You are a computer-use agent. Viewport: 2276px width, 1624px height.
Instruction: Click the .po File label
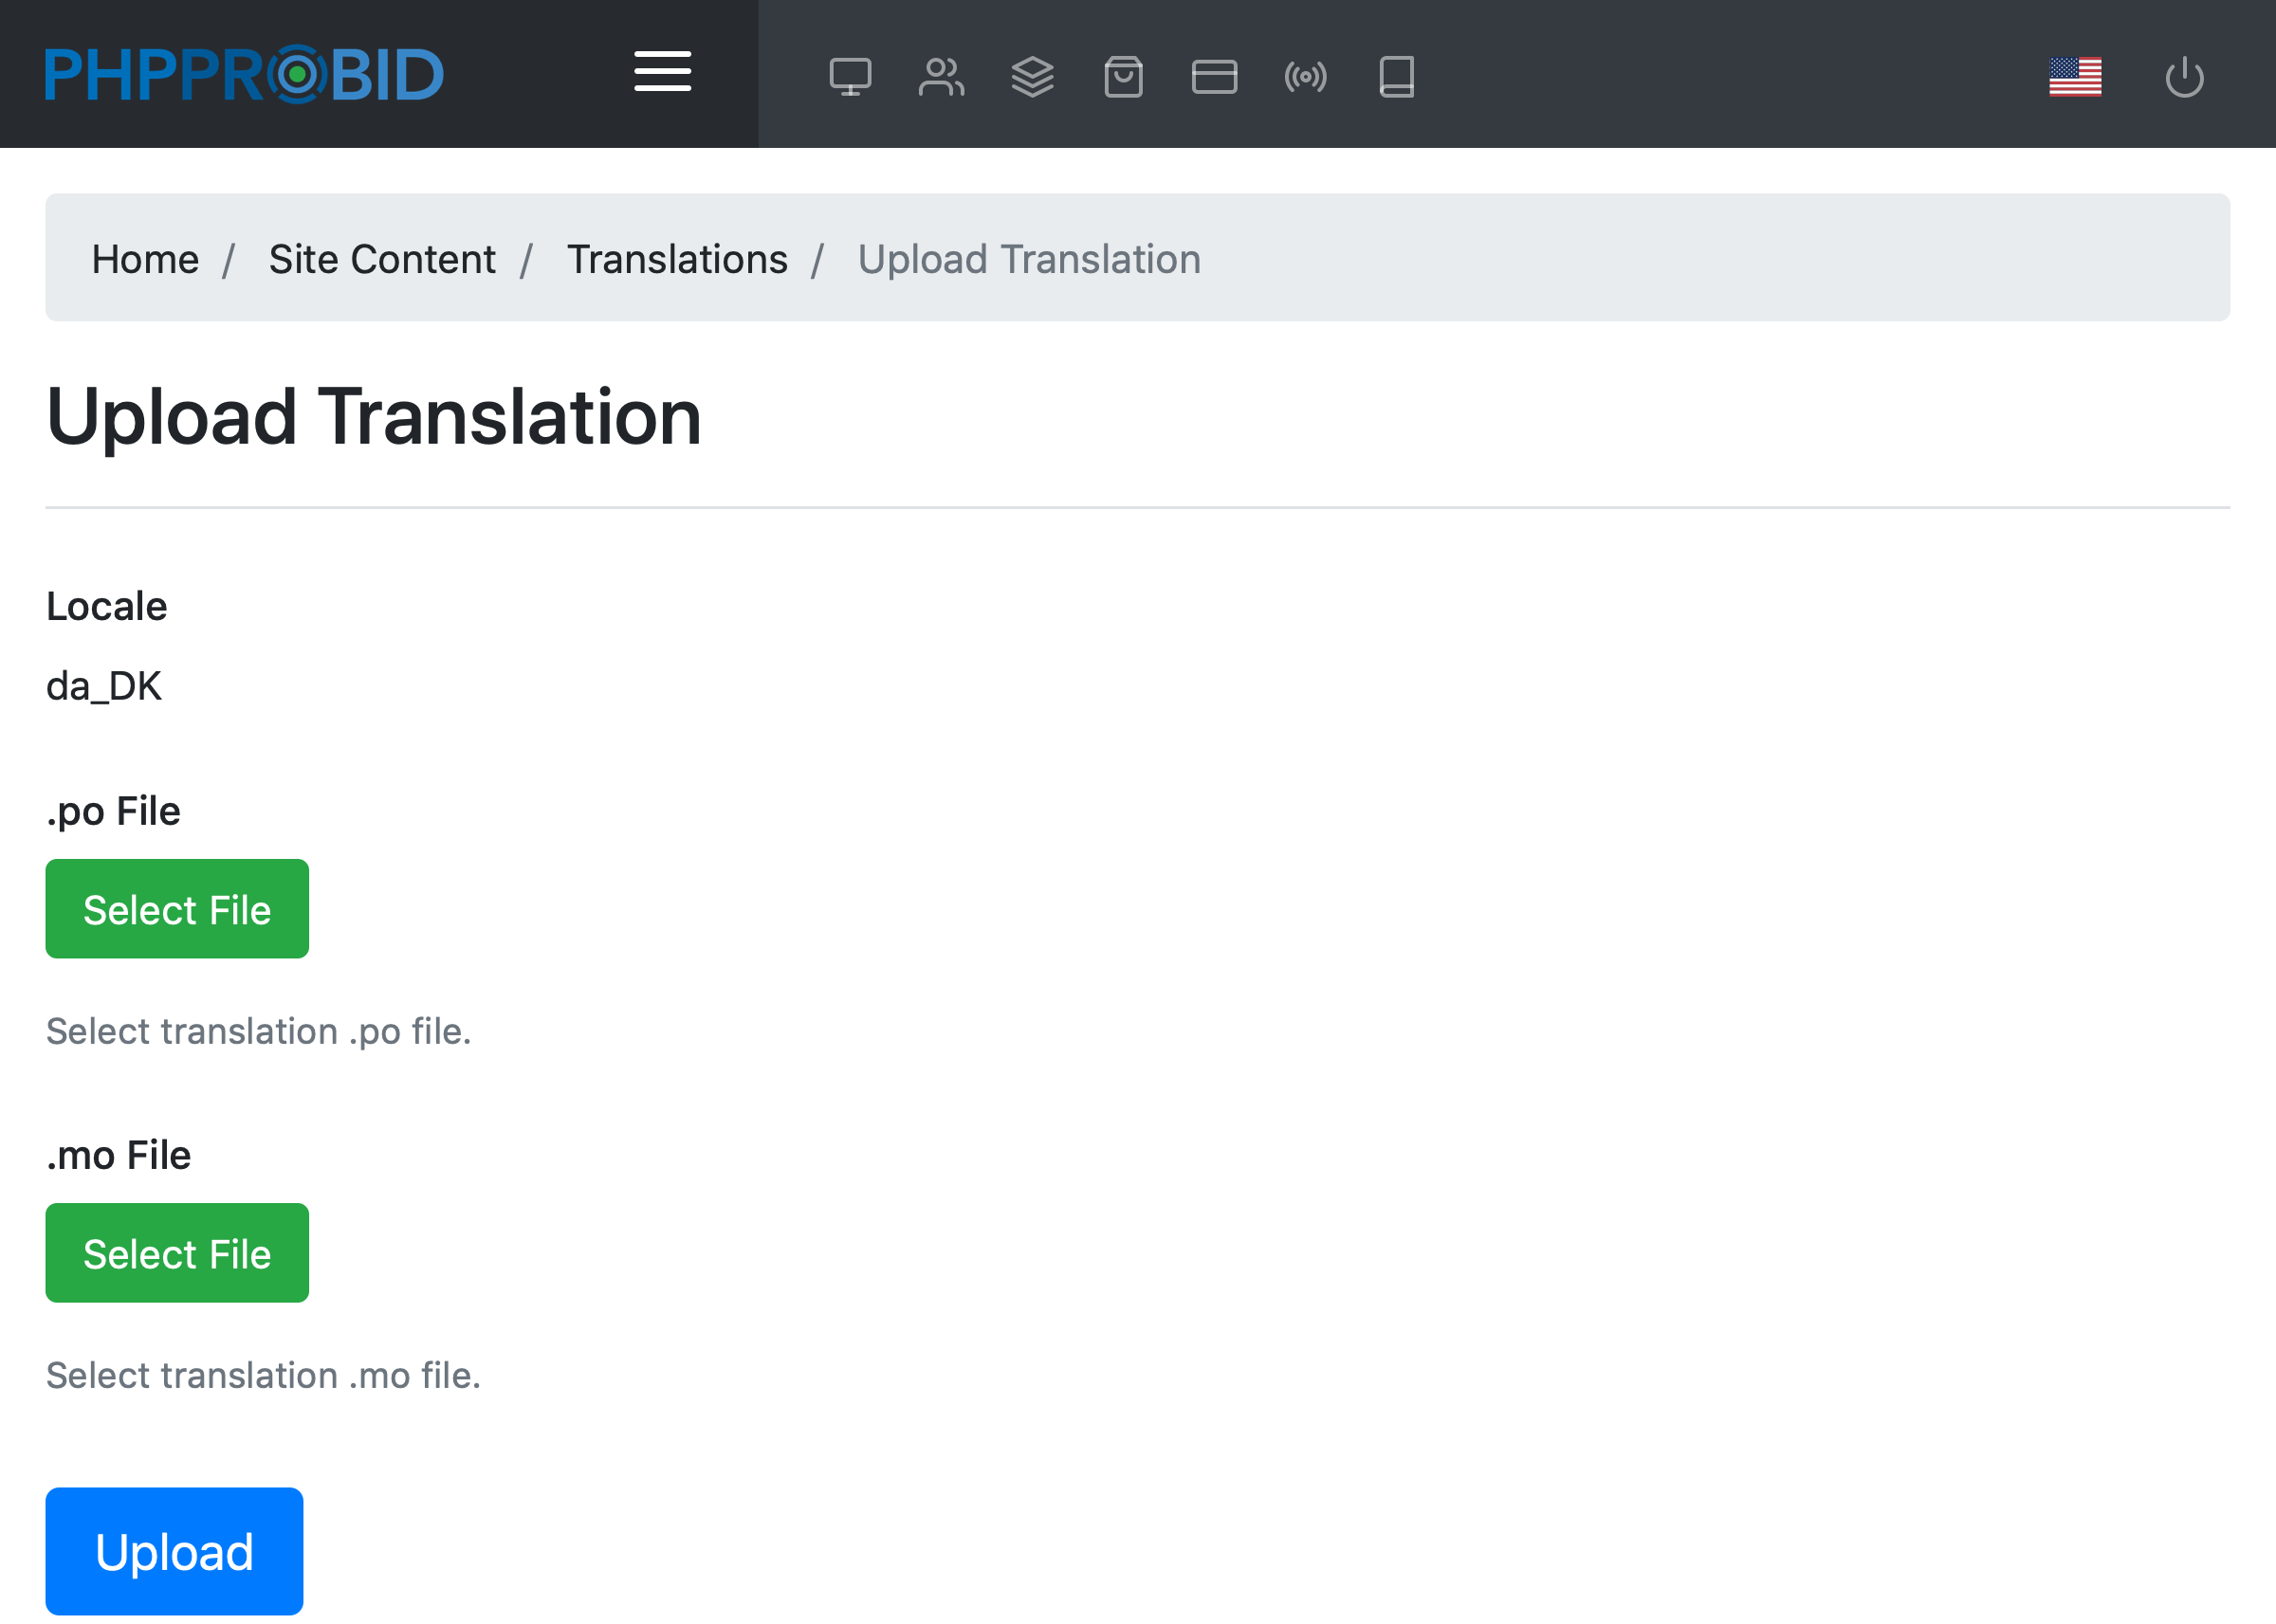pos(114,811)
